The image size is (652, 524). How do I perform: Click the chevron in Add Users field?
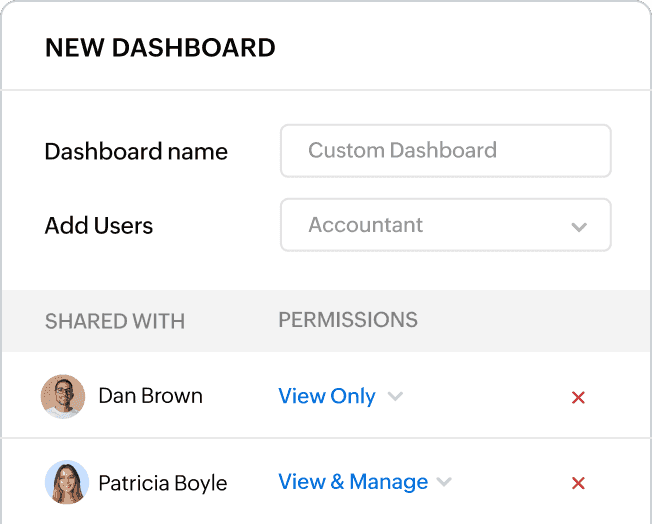[x=579, y=227]
